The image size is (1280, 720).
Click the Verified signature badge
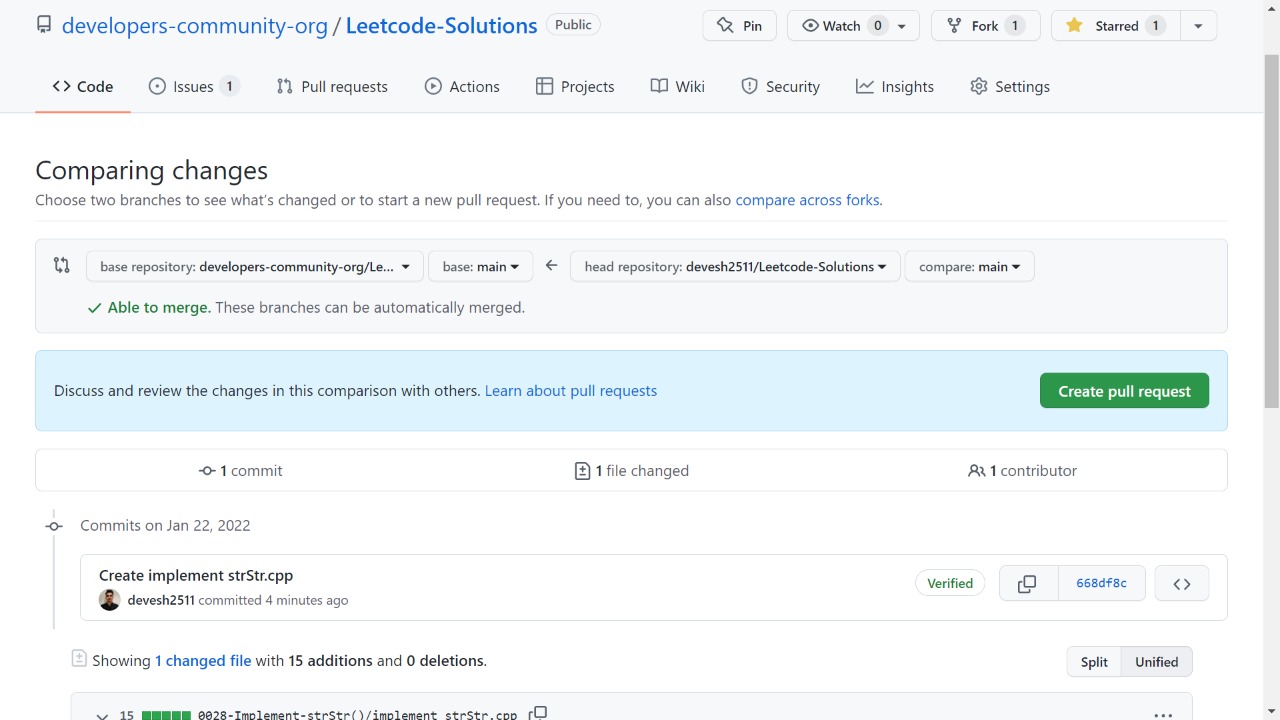coord(950,583)
